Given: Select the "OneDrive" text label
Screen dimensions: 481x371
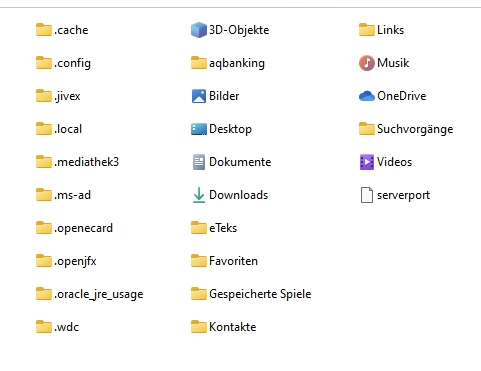Looking at the screenshot, I should [402, 96].
